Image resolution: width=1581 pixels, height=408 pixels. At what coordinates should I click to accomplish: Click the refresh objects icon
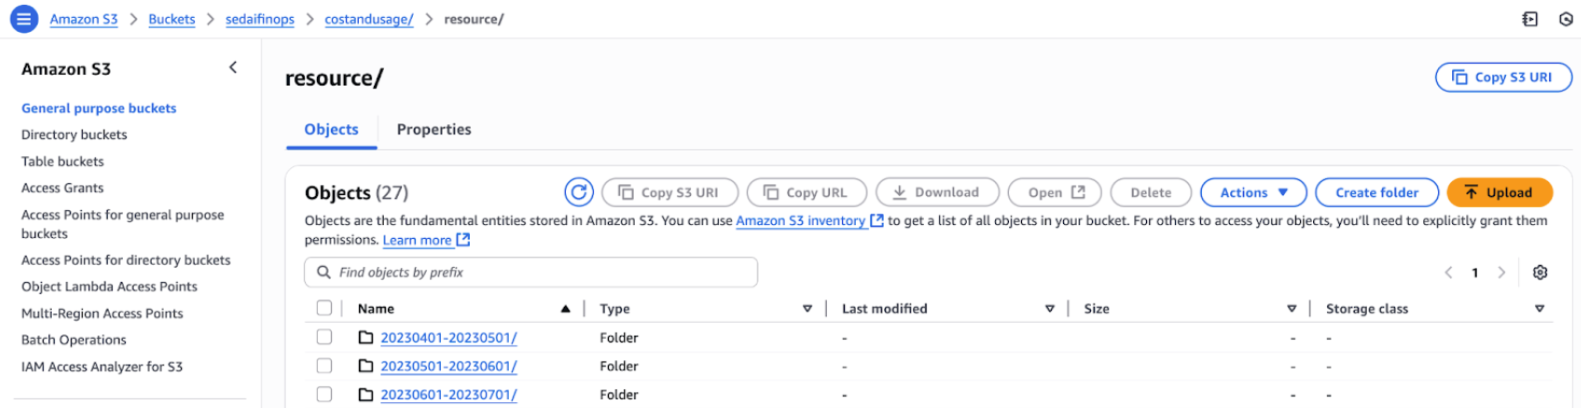point(578,192)
